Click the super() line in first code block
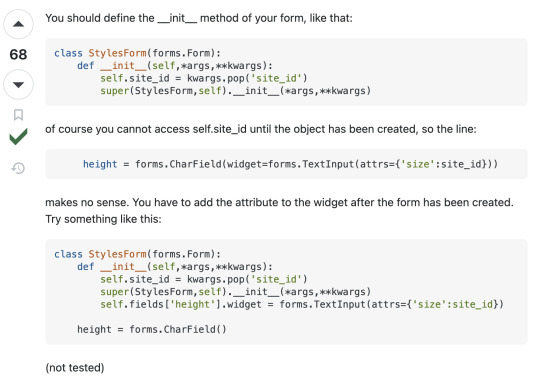 click(236, 91)
